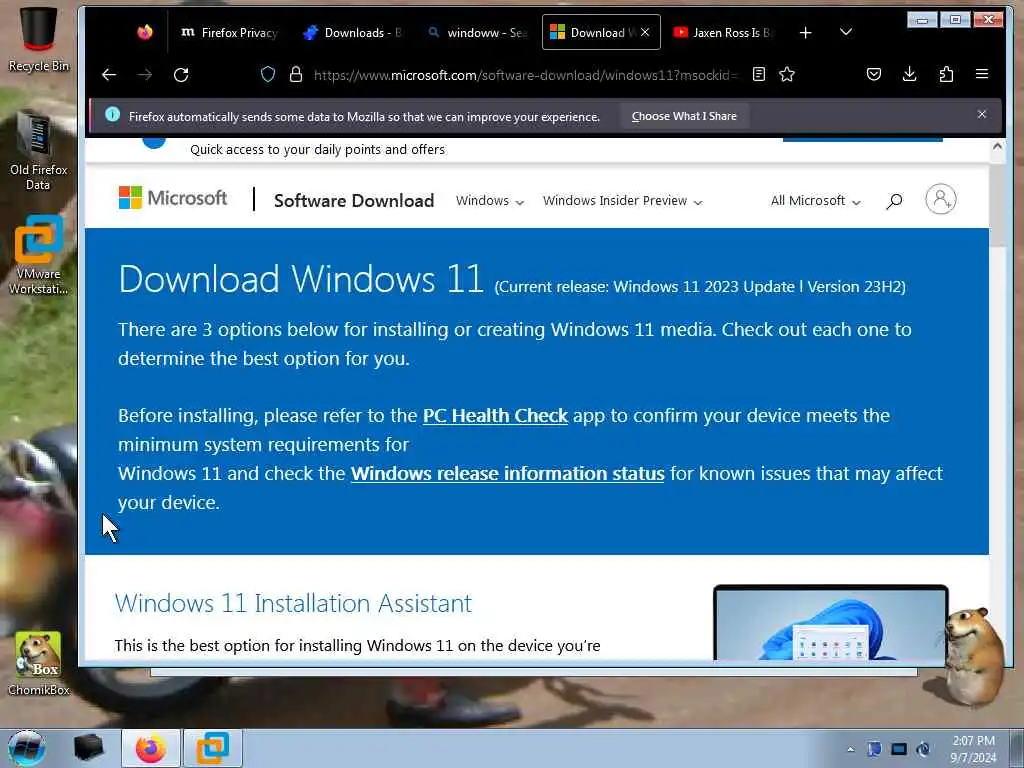The height and width of the screenshot is (768, 1024).
Task: Select the ChomikBox desktop icon
Action: pos(38,663)
